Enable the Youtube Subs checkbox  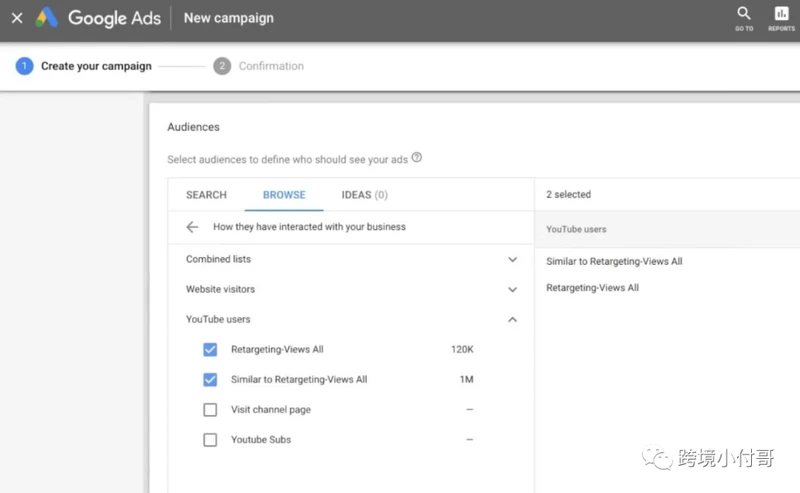[x=210, y=440]
